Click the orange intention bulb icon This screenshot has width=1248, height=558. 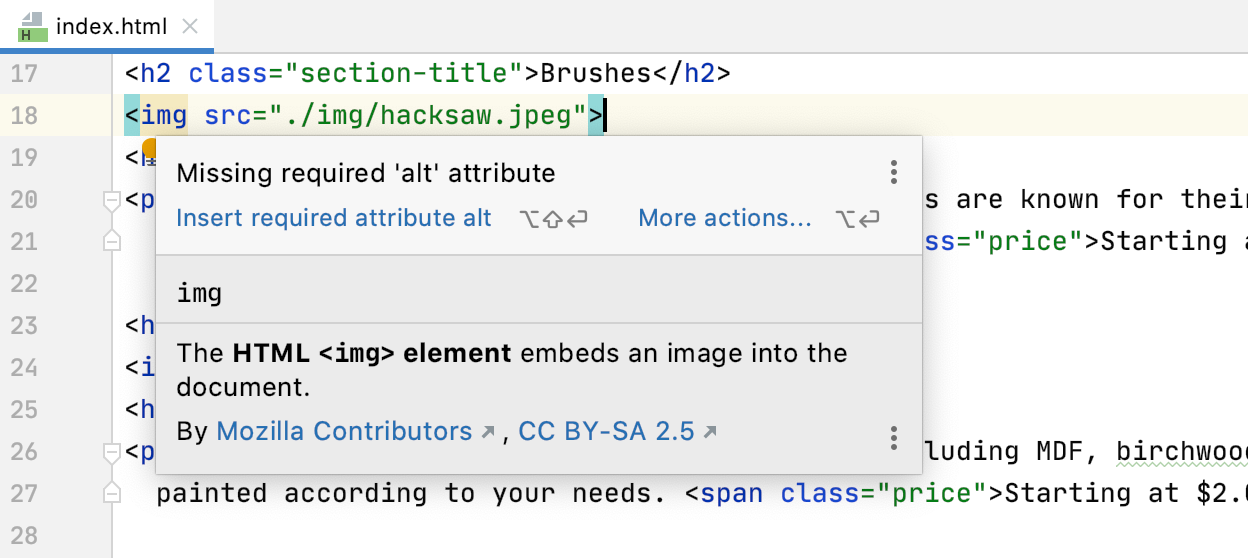[150, 147]
